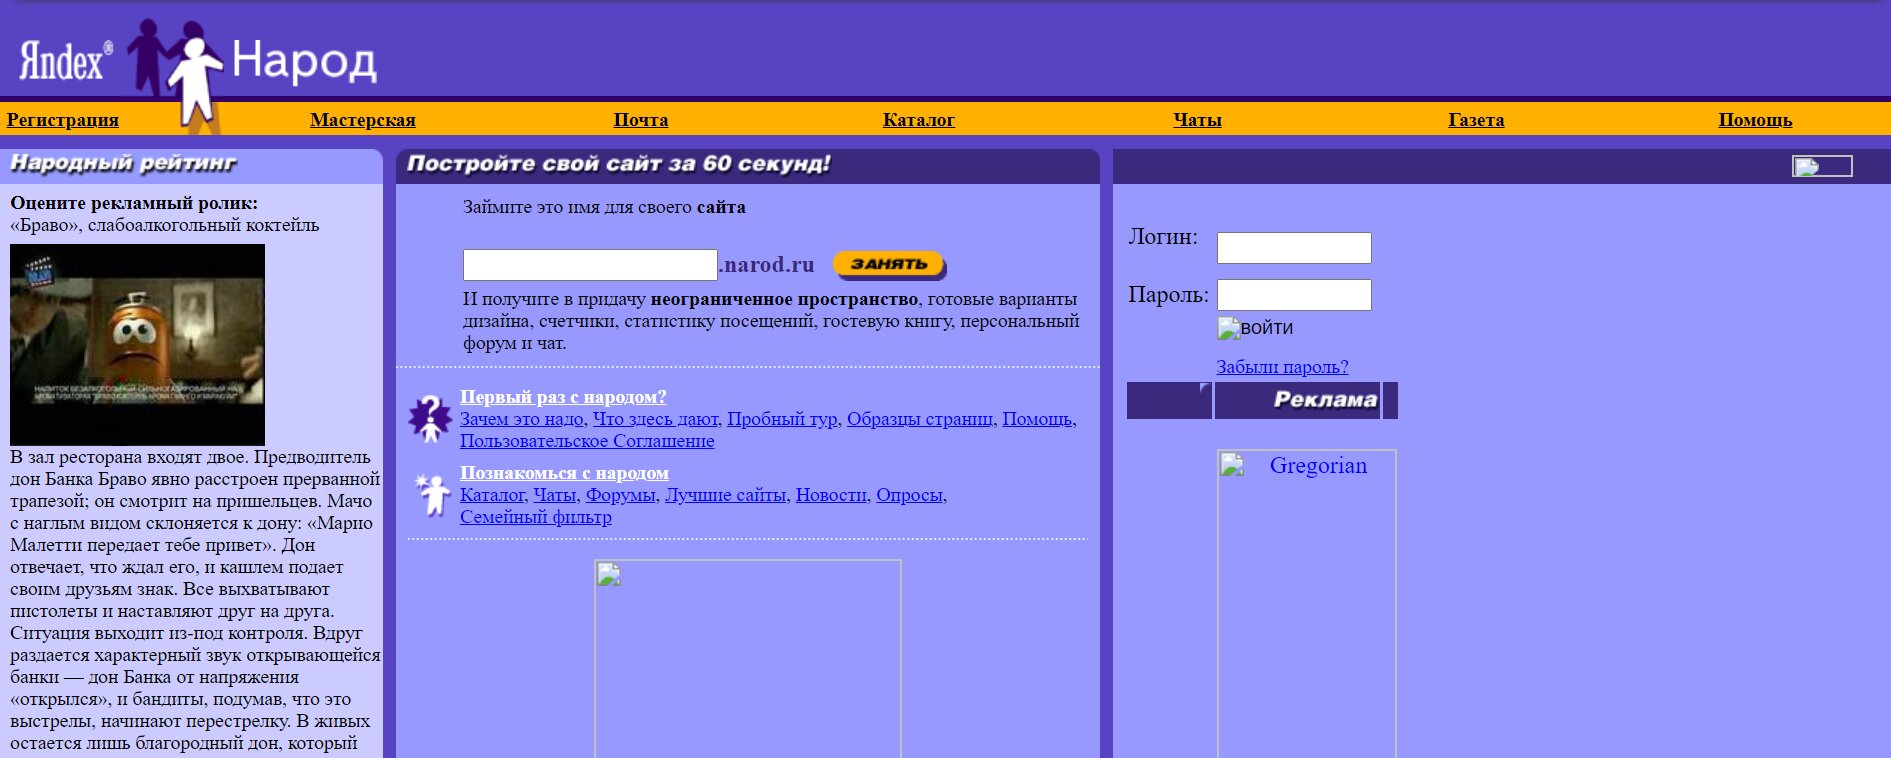View the Образцы страниц link

(920, 419)
